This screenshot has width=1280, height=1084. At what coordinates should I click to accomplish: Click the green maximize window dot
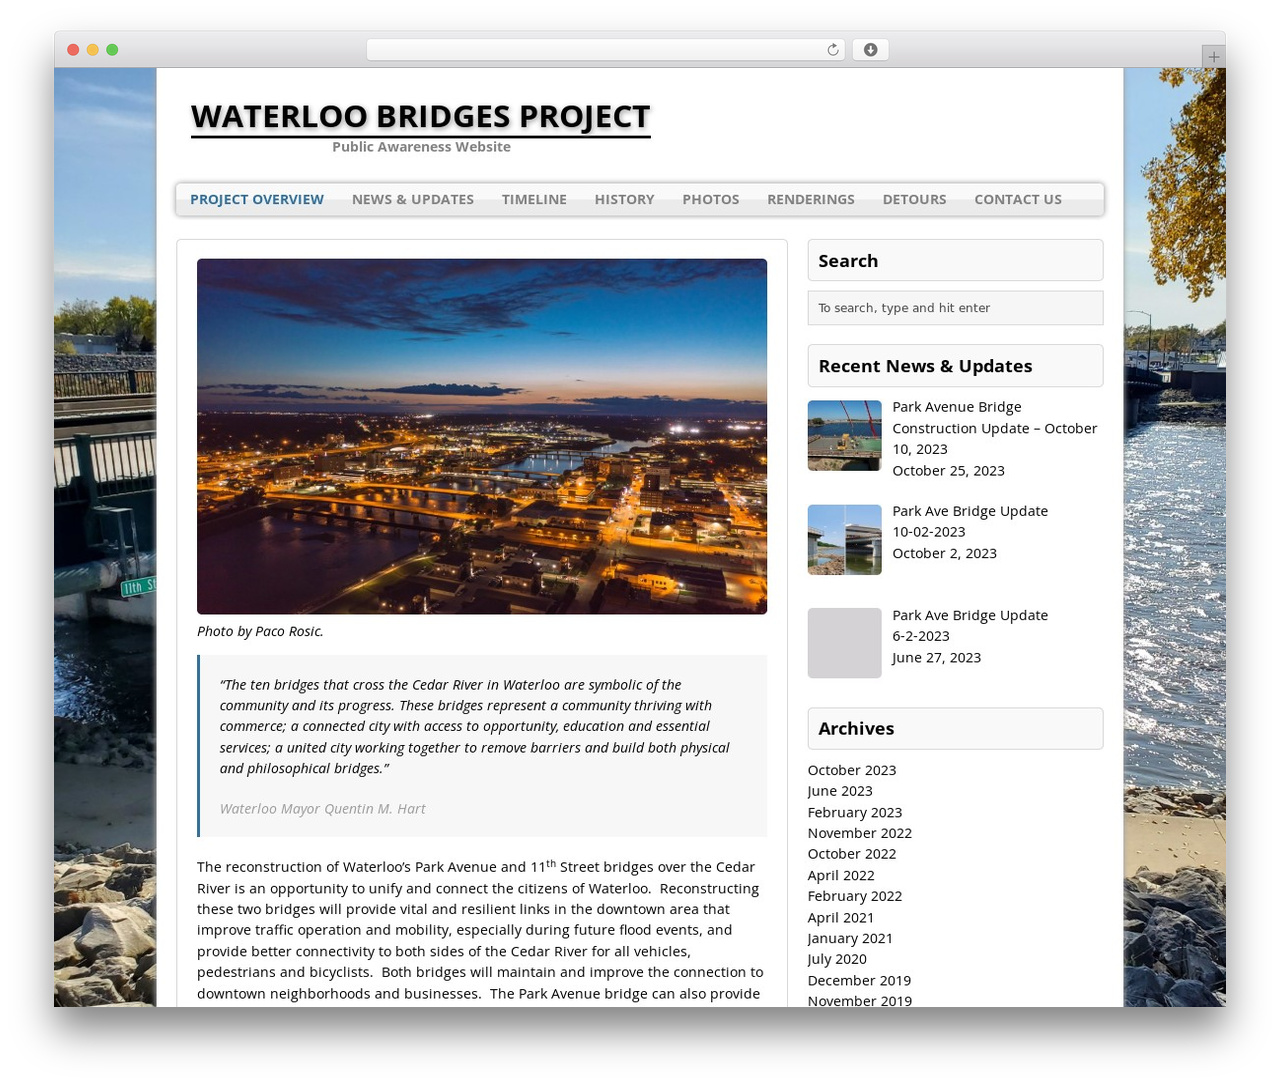tap(112, 50)
